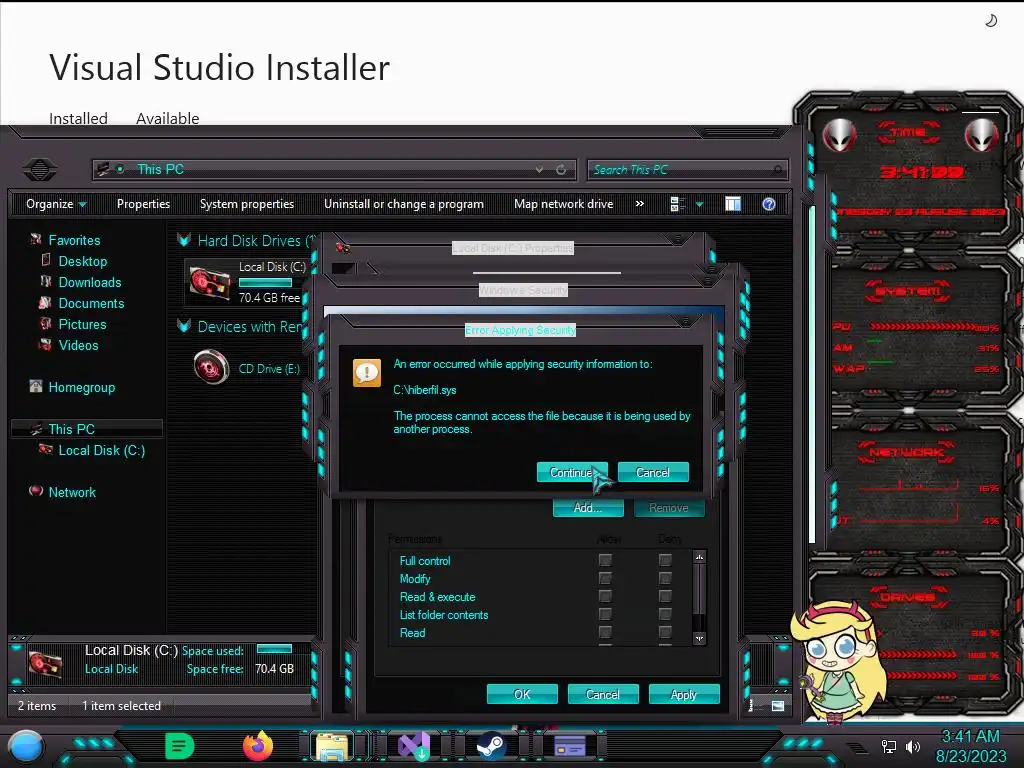Open Explorer help question mark icon
Screen dimensions: 1024x768
coord(769,204)
